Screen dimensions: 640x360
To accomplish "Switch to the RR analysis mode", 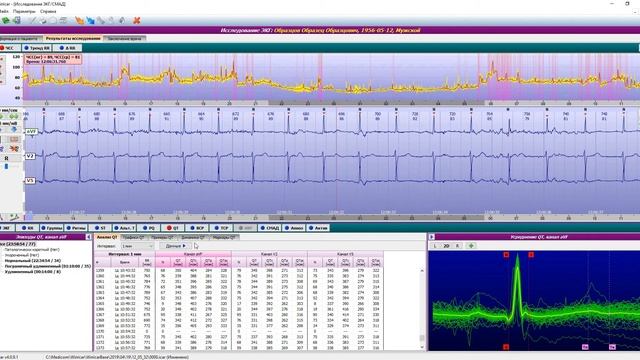I will 27,228.
